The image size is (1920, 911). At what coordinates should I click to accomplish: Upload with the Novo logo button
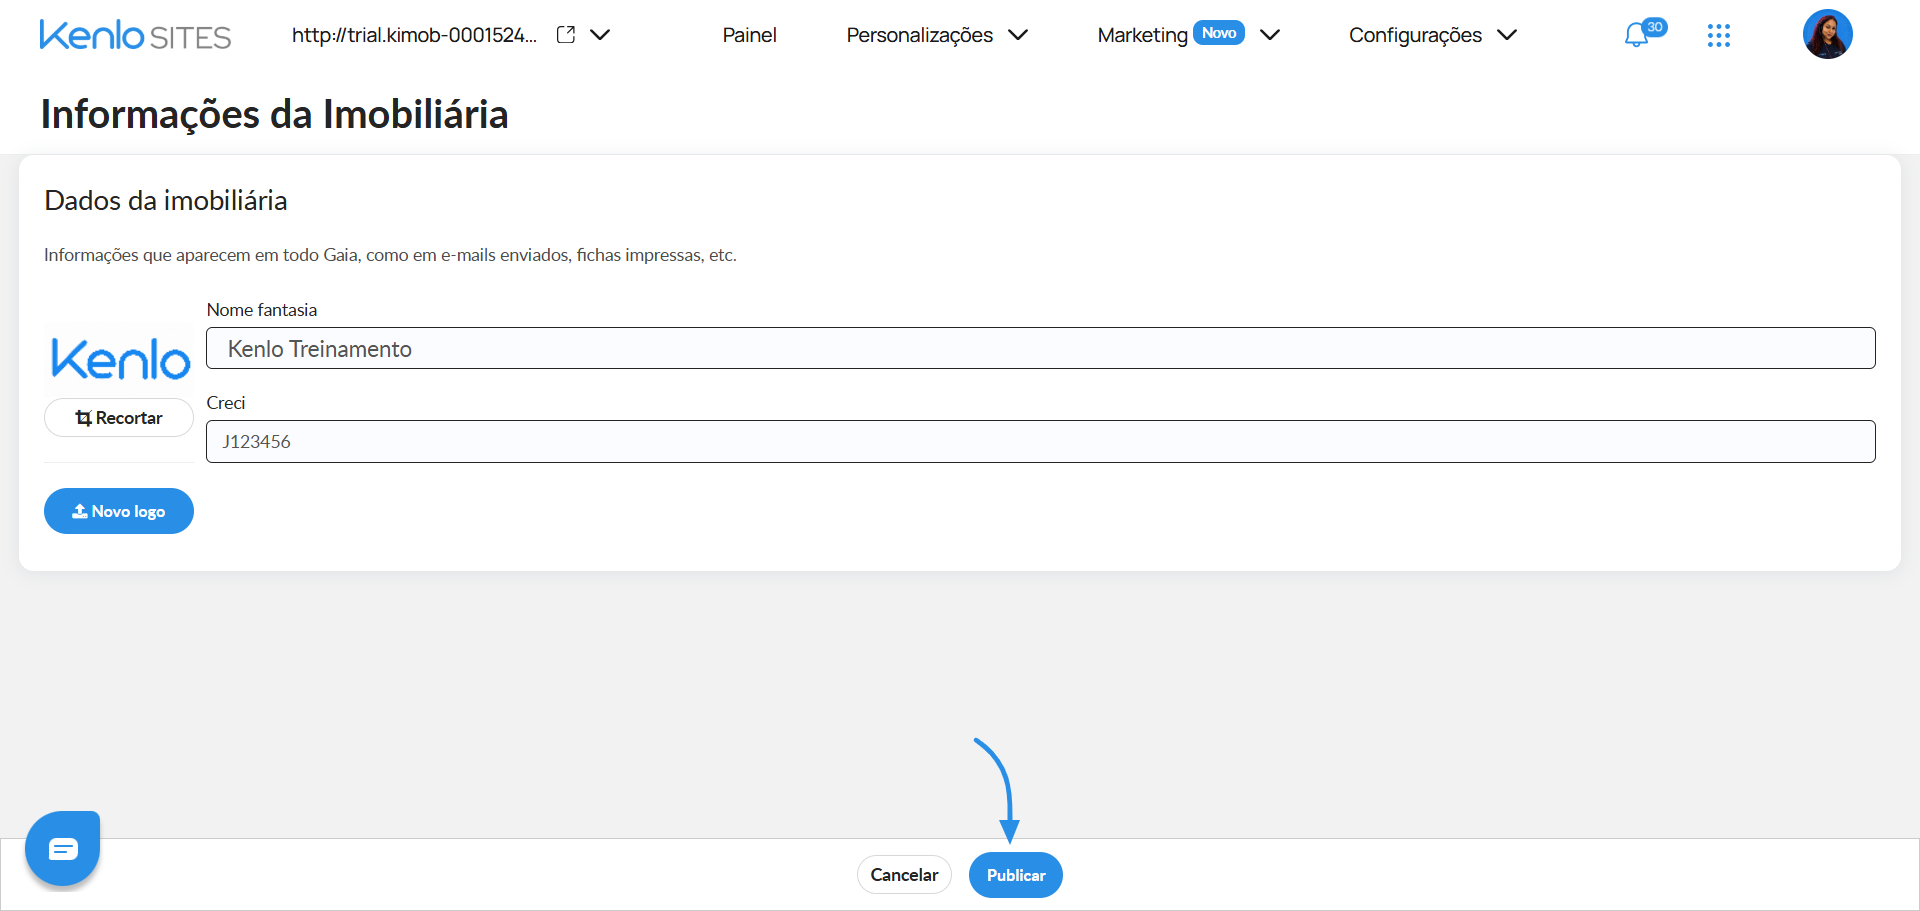click(x=119, y=511)
